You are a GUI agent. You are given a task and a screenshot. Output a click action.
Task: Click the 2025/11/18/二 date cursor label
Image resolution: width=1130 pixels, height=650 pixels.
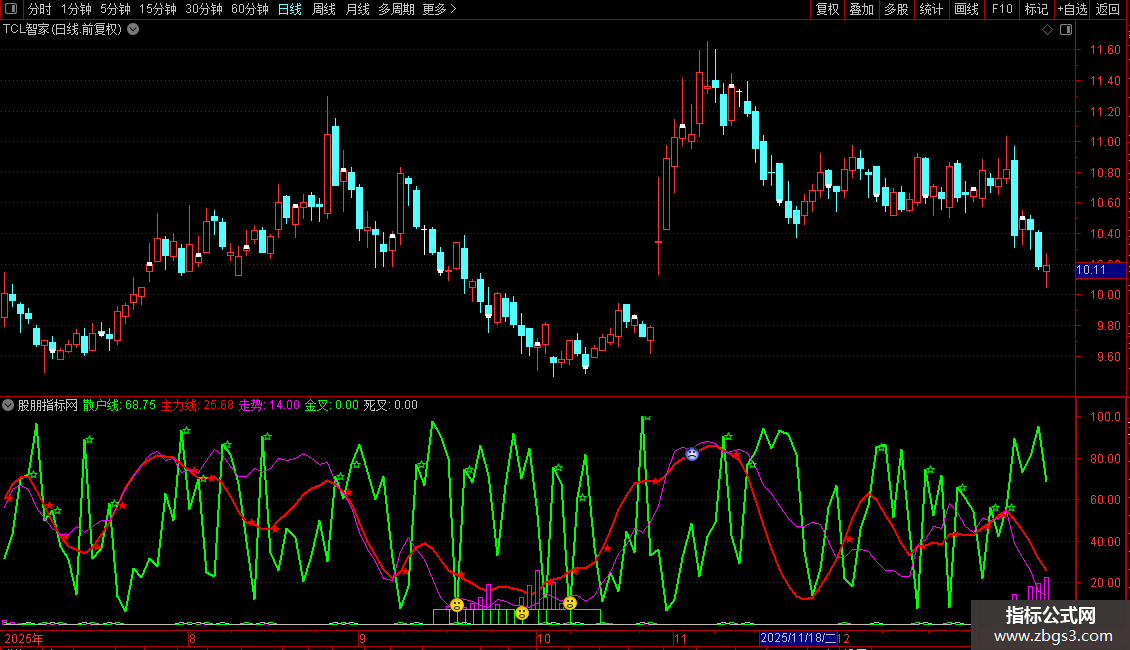tap(798, 638)
